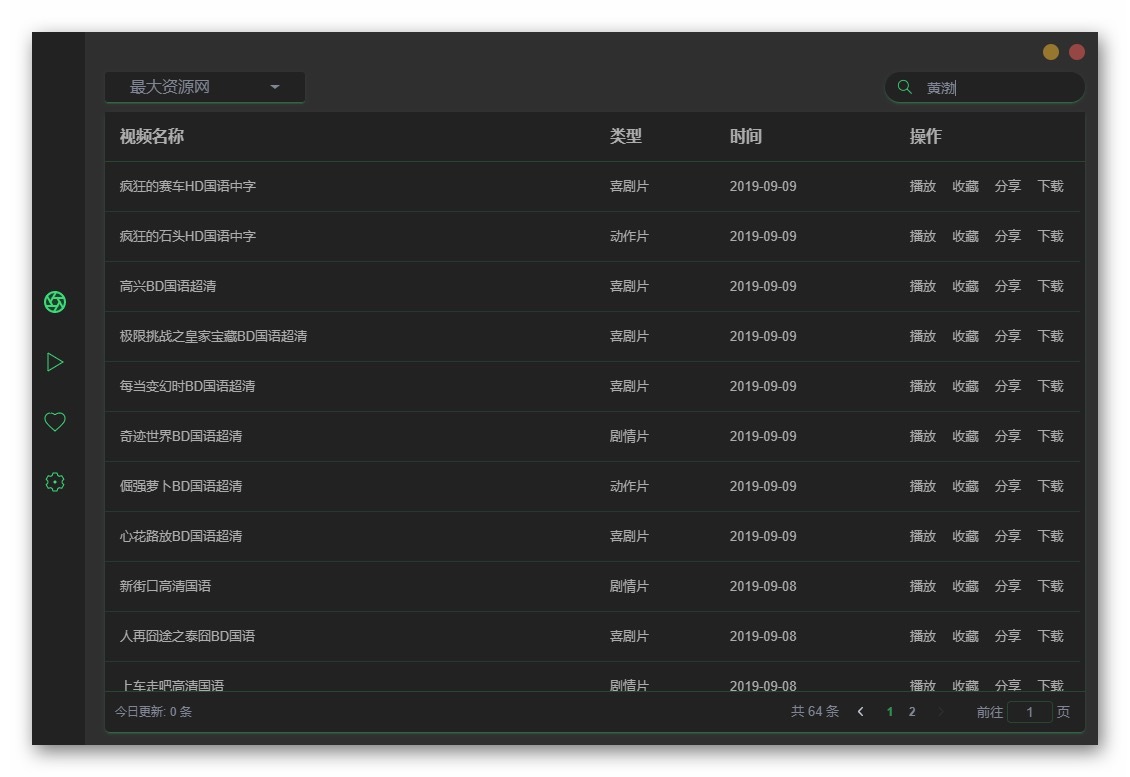Select row title 倔强萝卜BD国语超清
1130x777 pixels.
click(180, 487)
